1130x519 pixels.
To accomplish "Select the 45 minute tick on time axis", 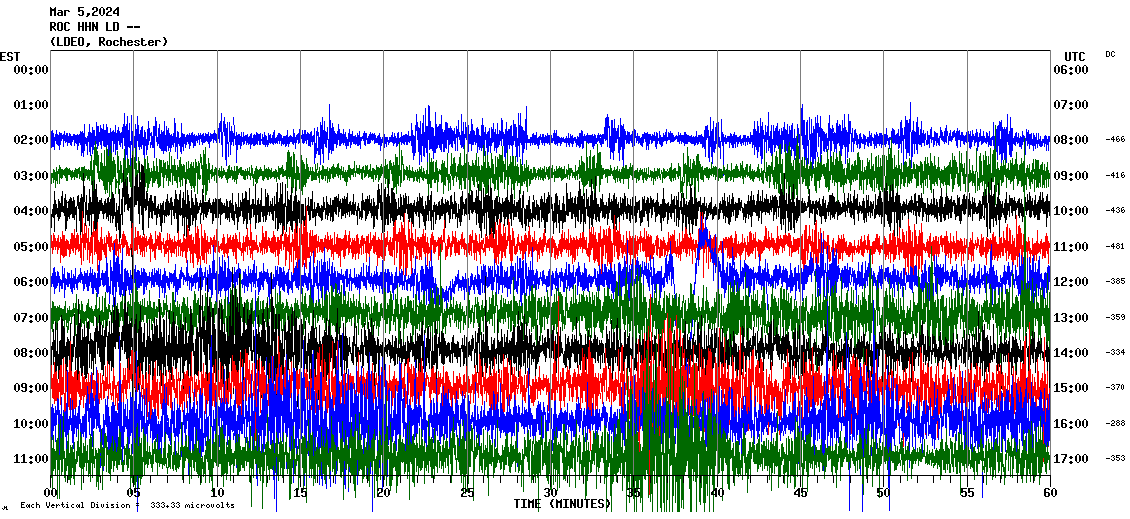I will tap(800, 494).
